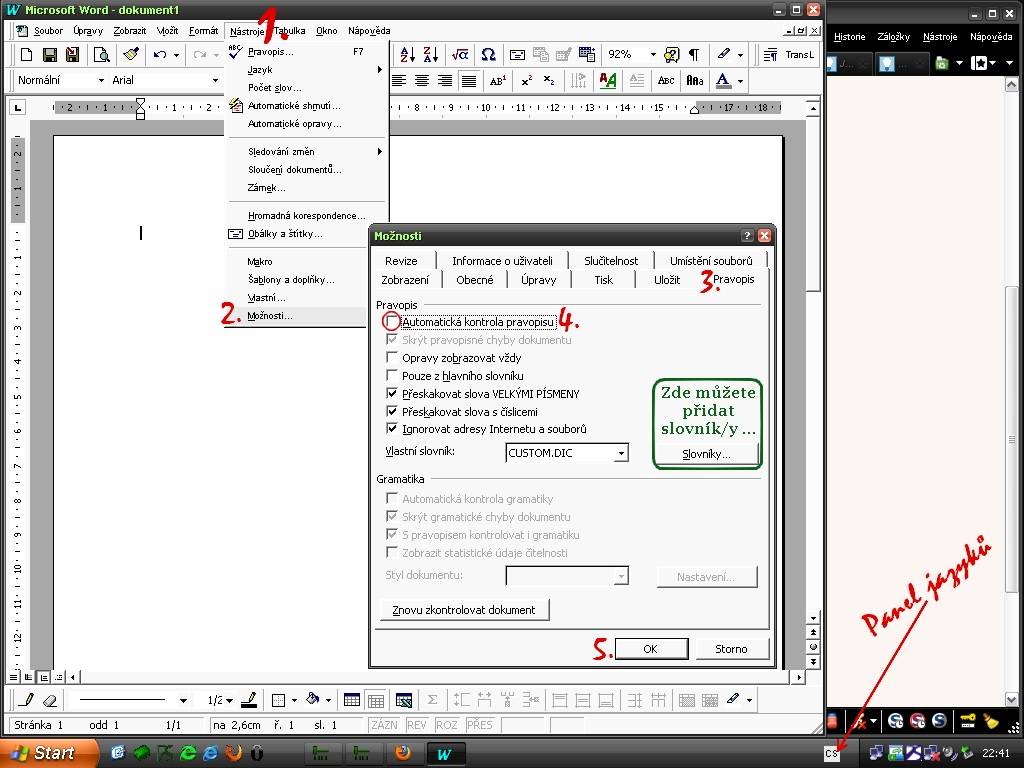The width and height of the screenshot is (1024, 768).
Task: Align text left icon
Action: click(398, 81)
